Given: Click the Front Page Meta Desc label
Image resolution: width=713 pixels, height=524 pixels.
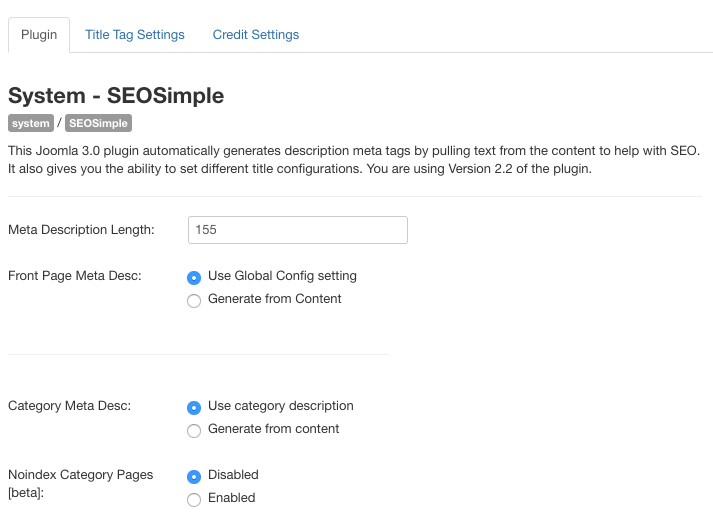Looking at the screenshot, I should click(75, 276).
